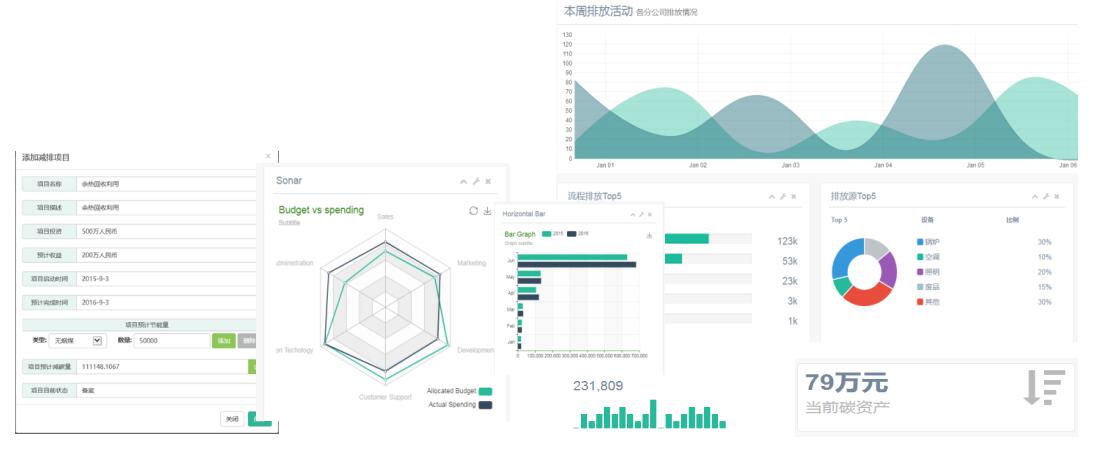The width and height of the screenshot is (1119, 456).
Task: Click the Customer Support radar axis label
Action: (x=385, y=397)
